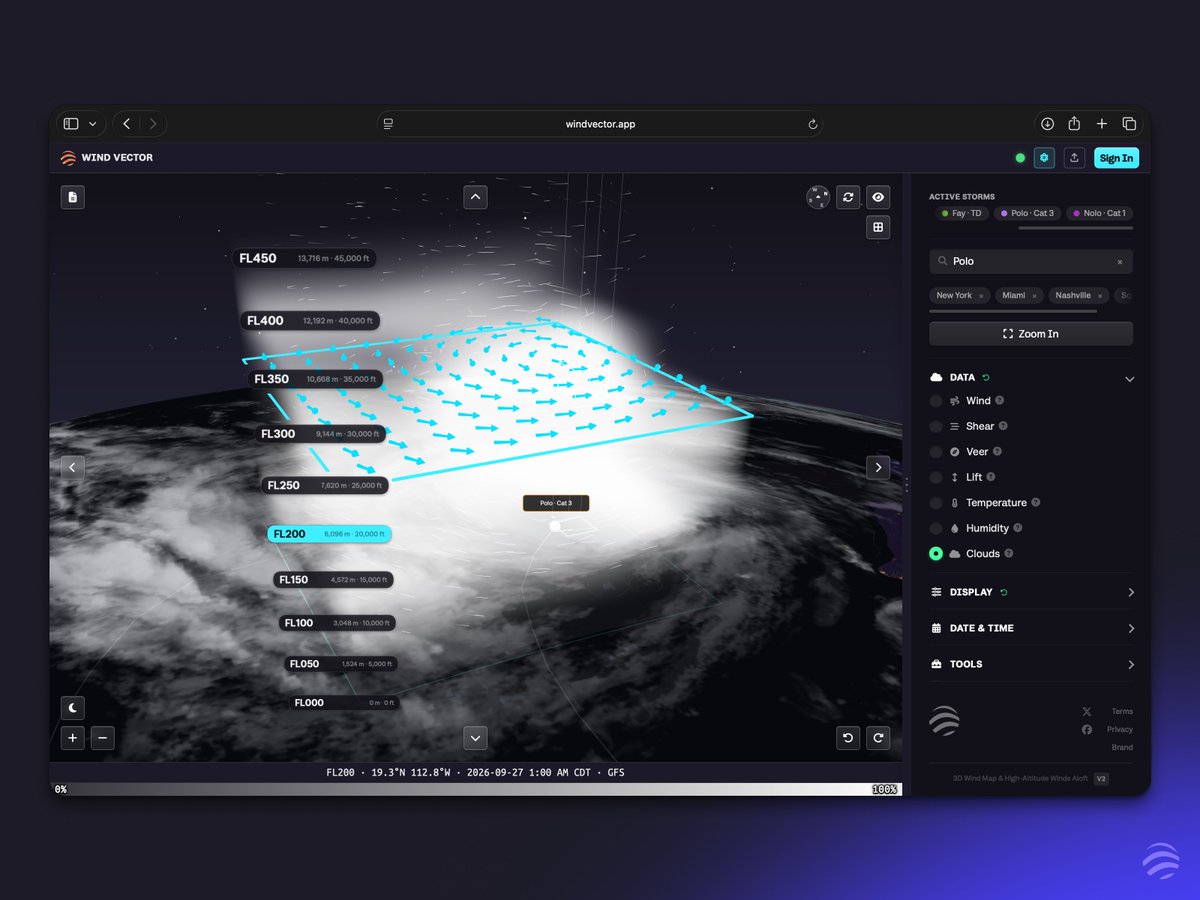Expand the TOOLS section
Image resolution: width=1200 pixels, height=900 pixels.
(x=1031, y=664)
